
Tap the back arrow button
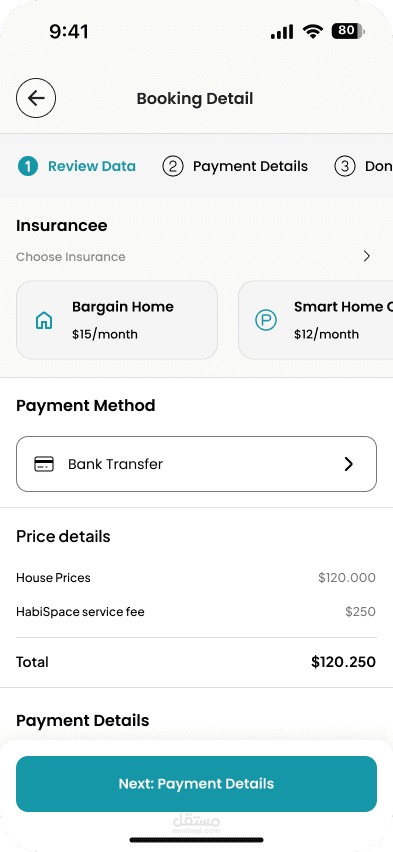click(x=36, y=98)
